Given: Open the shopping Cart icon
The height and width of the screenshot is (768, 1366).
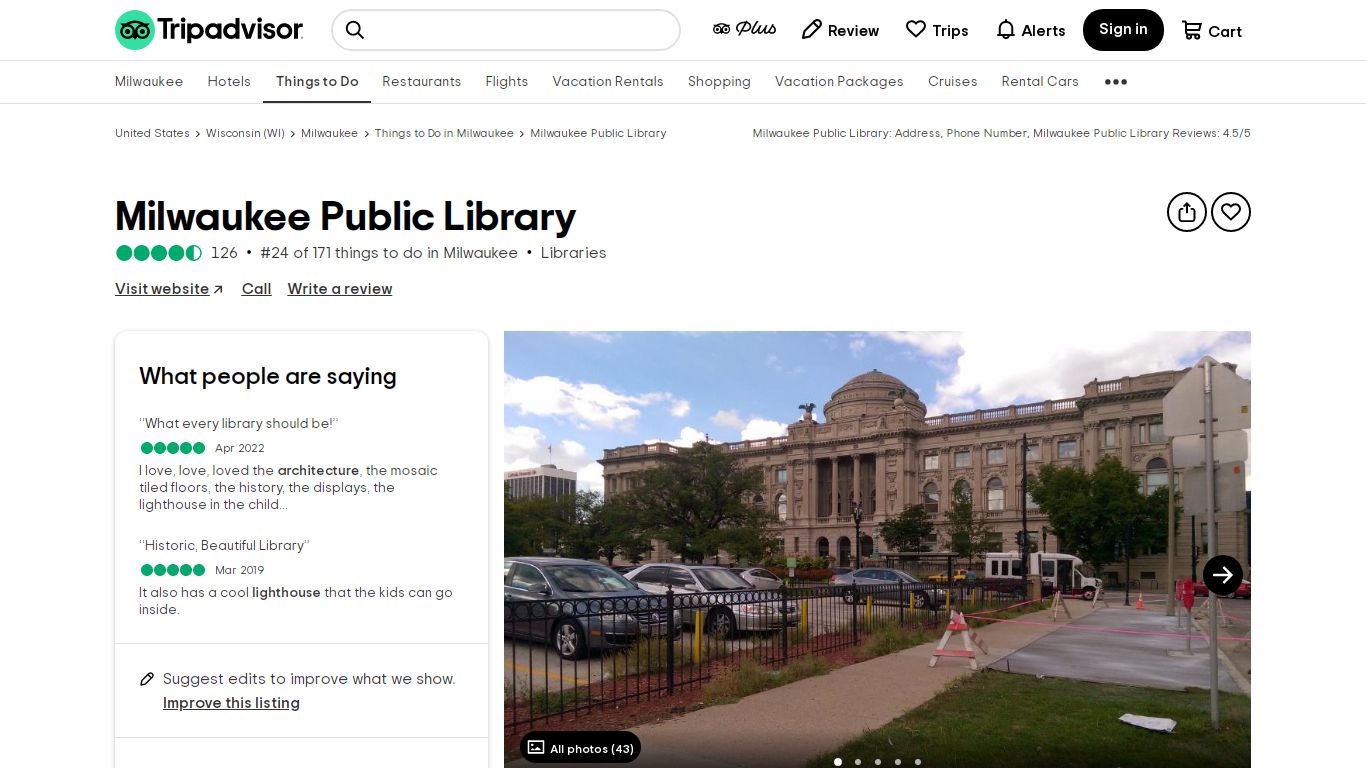Looking at the screenshot, I should pos(1192,30).
